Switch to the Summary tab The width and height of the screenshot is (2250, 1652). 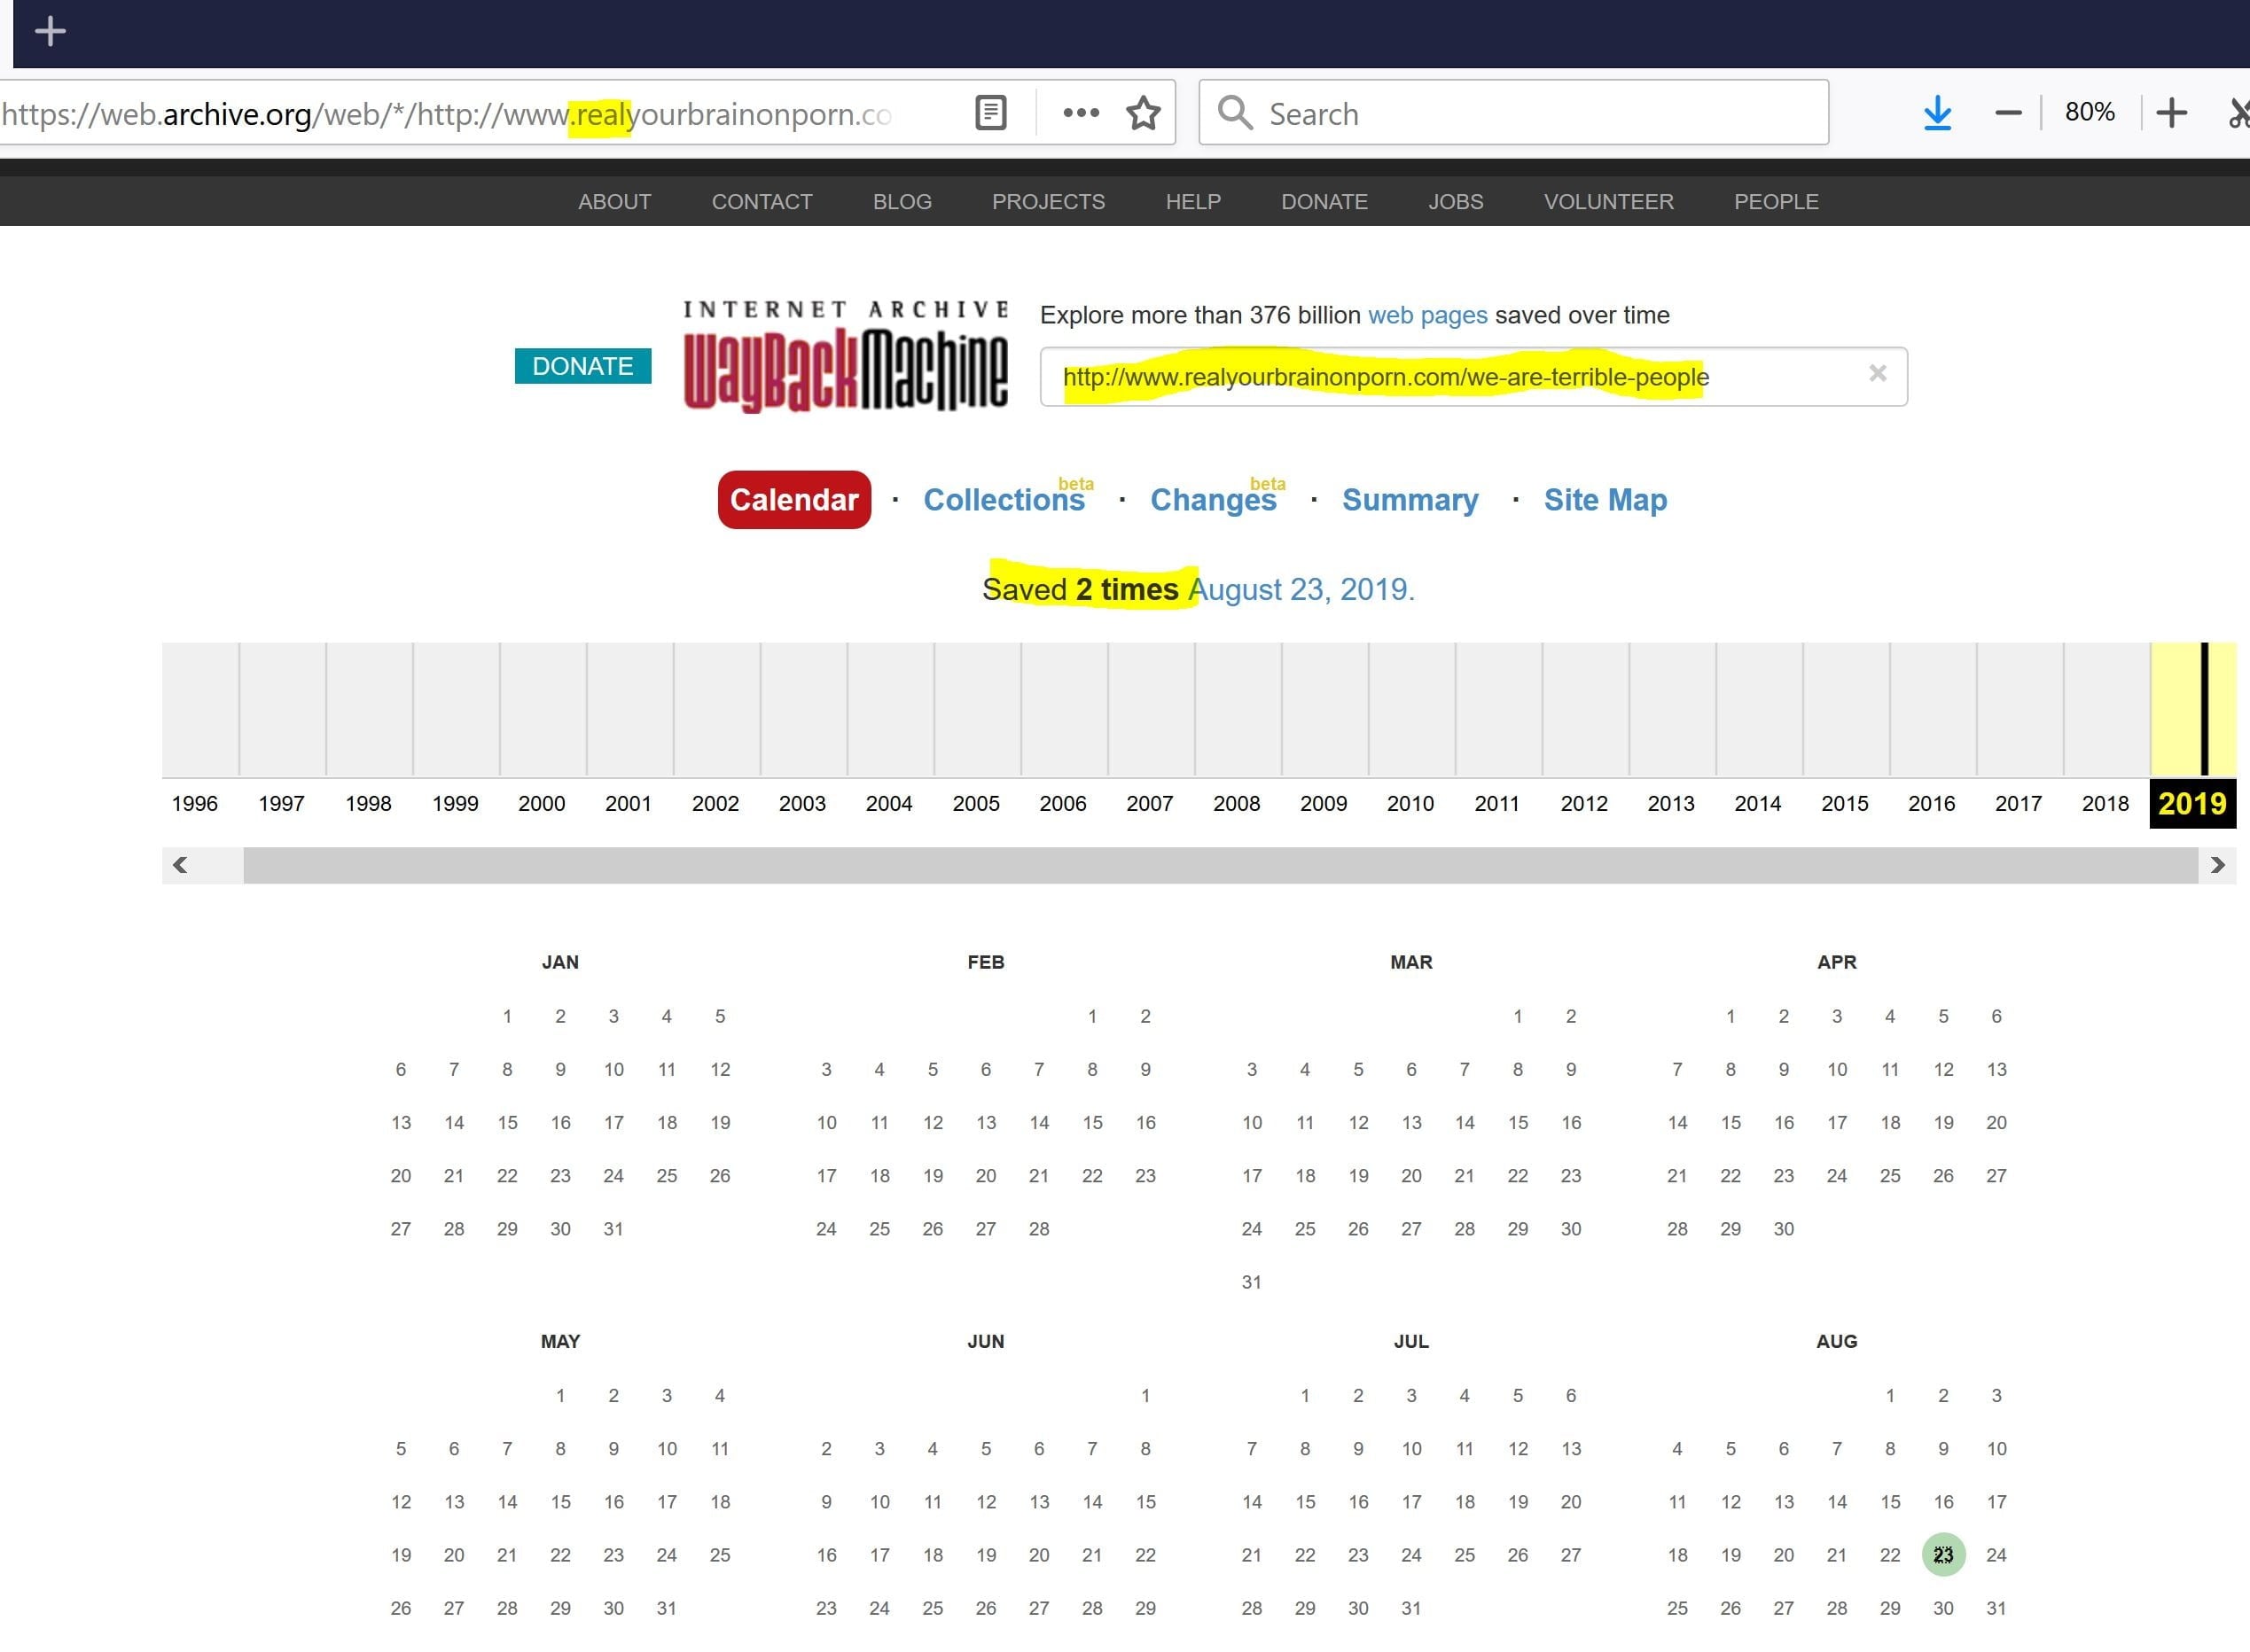pos(1410,500)
